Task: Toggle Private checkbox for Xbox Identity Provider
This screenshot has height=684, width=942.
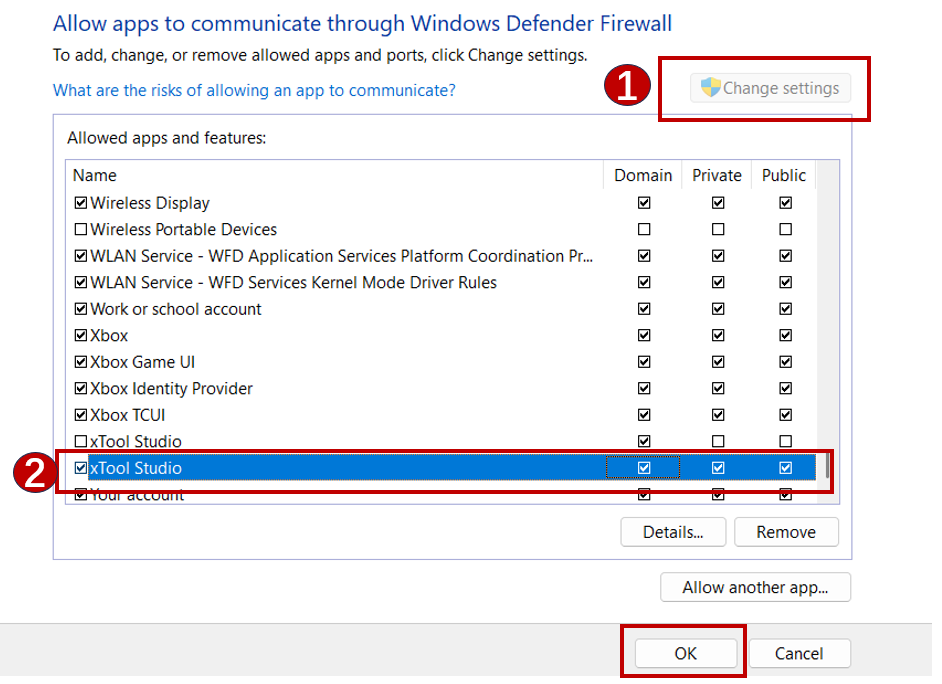Action: coord(717,388)
